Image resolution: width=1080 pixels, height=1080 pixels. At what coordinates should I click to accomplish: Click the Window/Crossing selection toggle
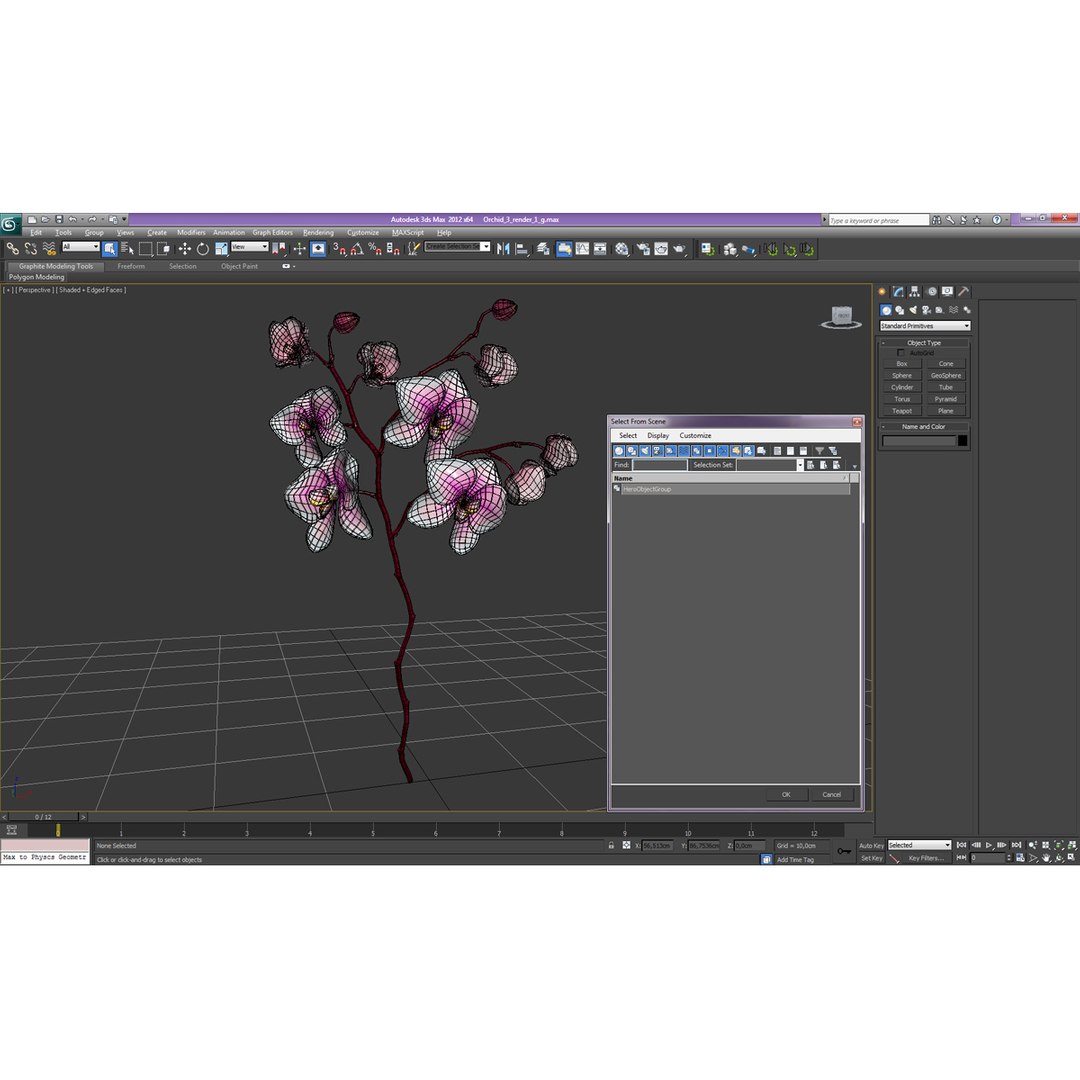click(x=163, y=249)
